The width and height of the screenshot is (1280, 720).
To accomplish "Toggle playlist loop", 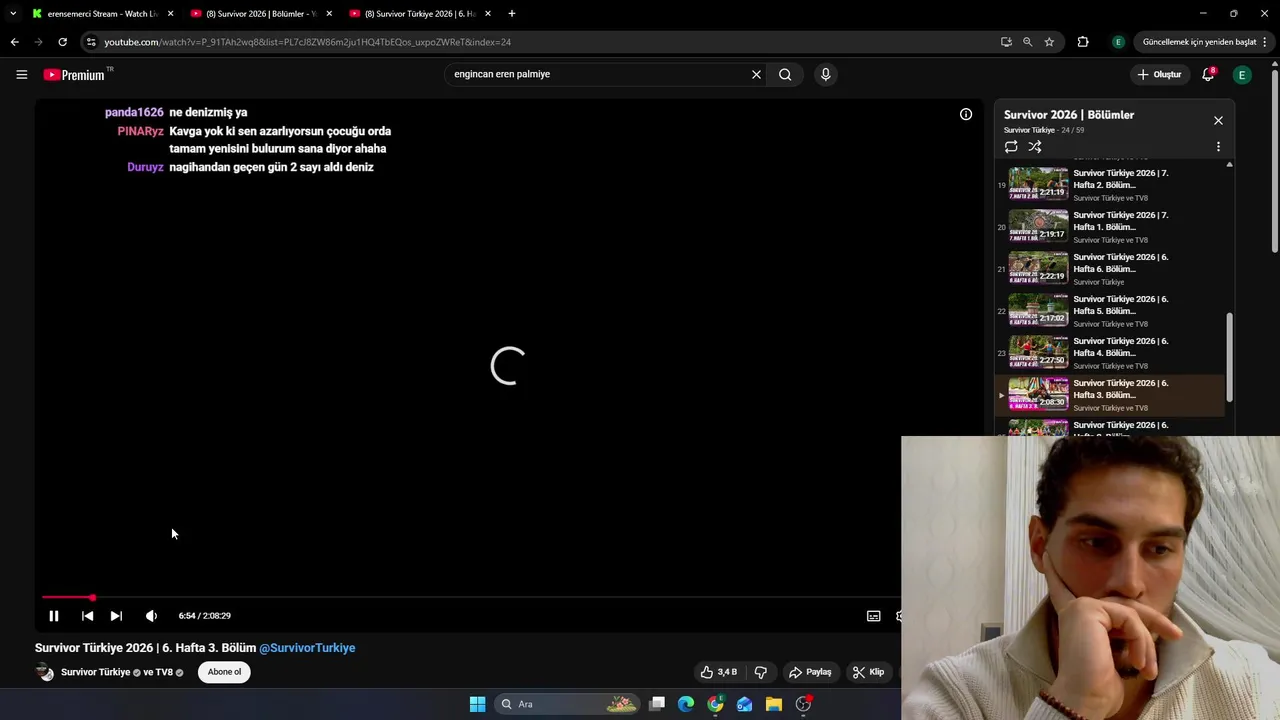I will point(1011,146).
